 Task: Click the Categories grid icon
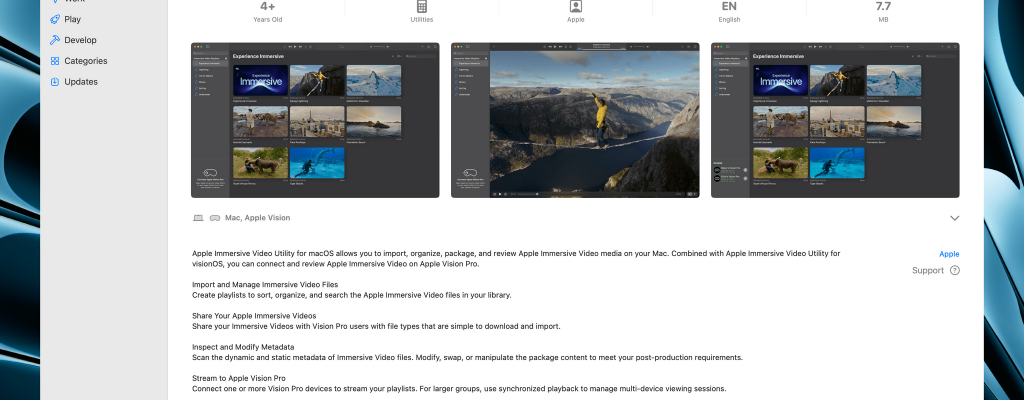tap(55, 61)
